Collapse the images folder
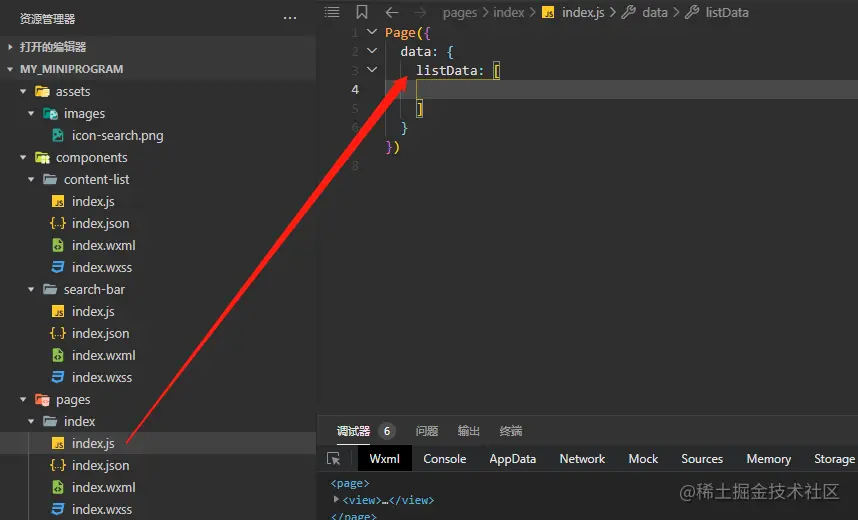858x520 pixels. tap(31, 113)
